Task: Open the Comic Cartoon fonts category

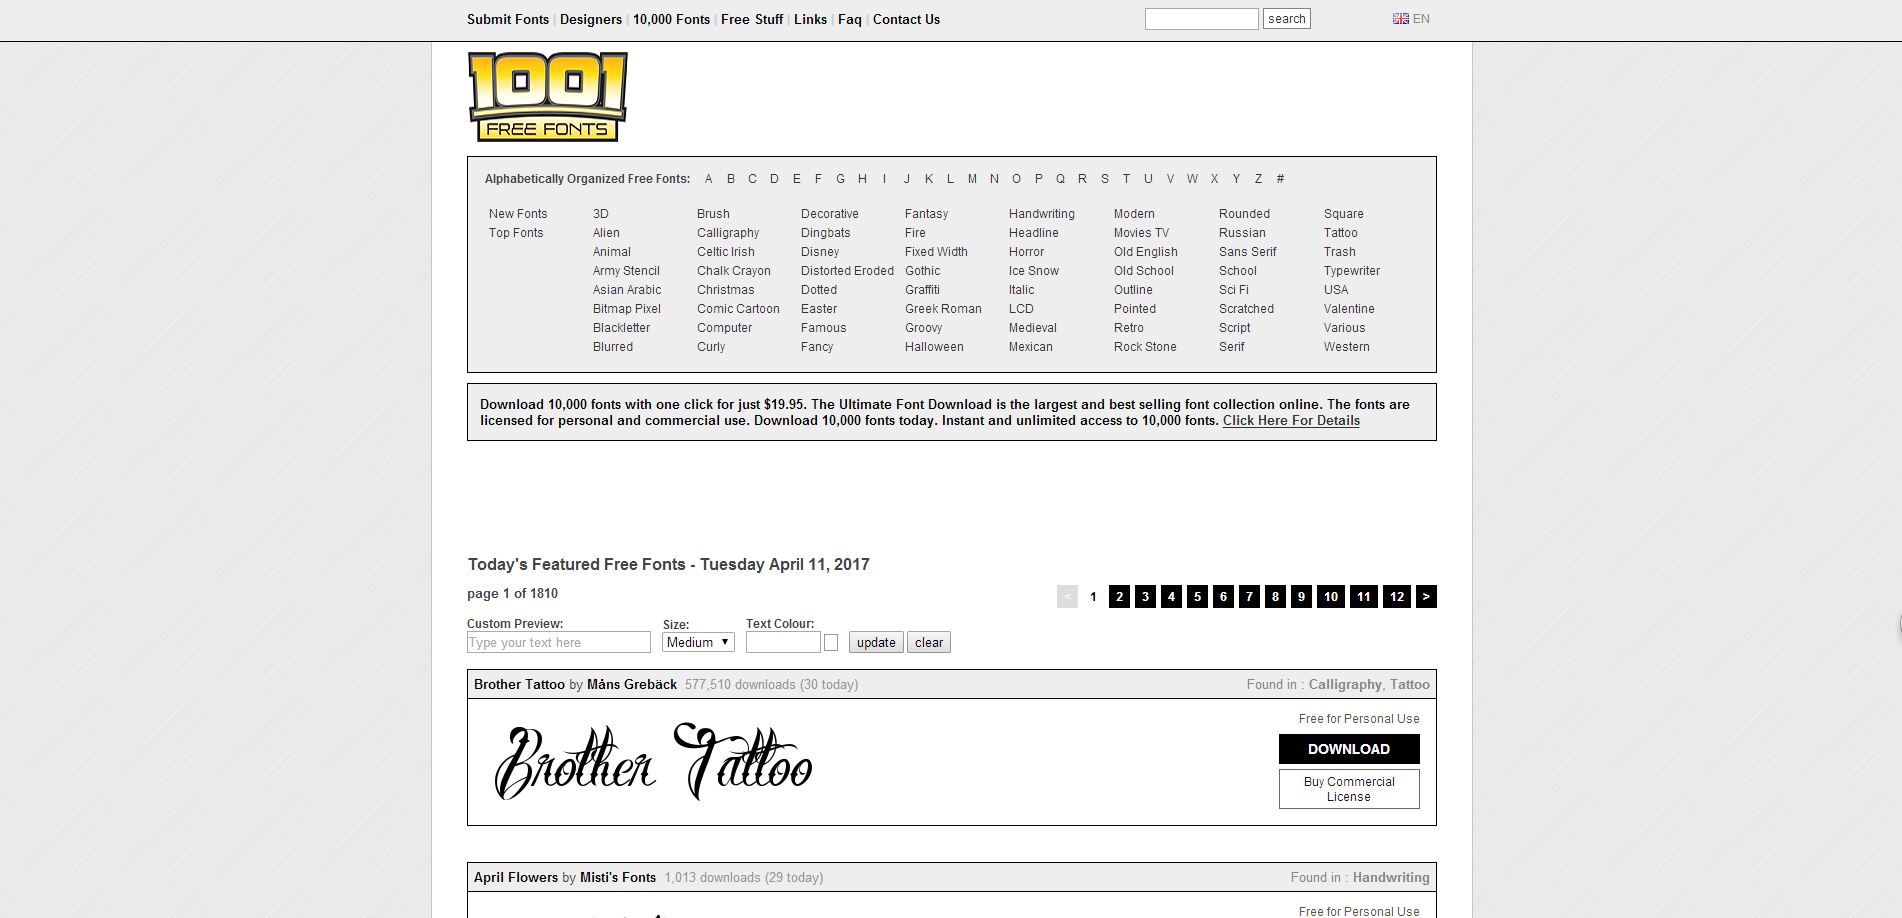Action: pyautogui.click(x=738, y=309)
